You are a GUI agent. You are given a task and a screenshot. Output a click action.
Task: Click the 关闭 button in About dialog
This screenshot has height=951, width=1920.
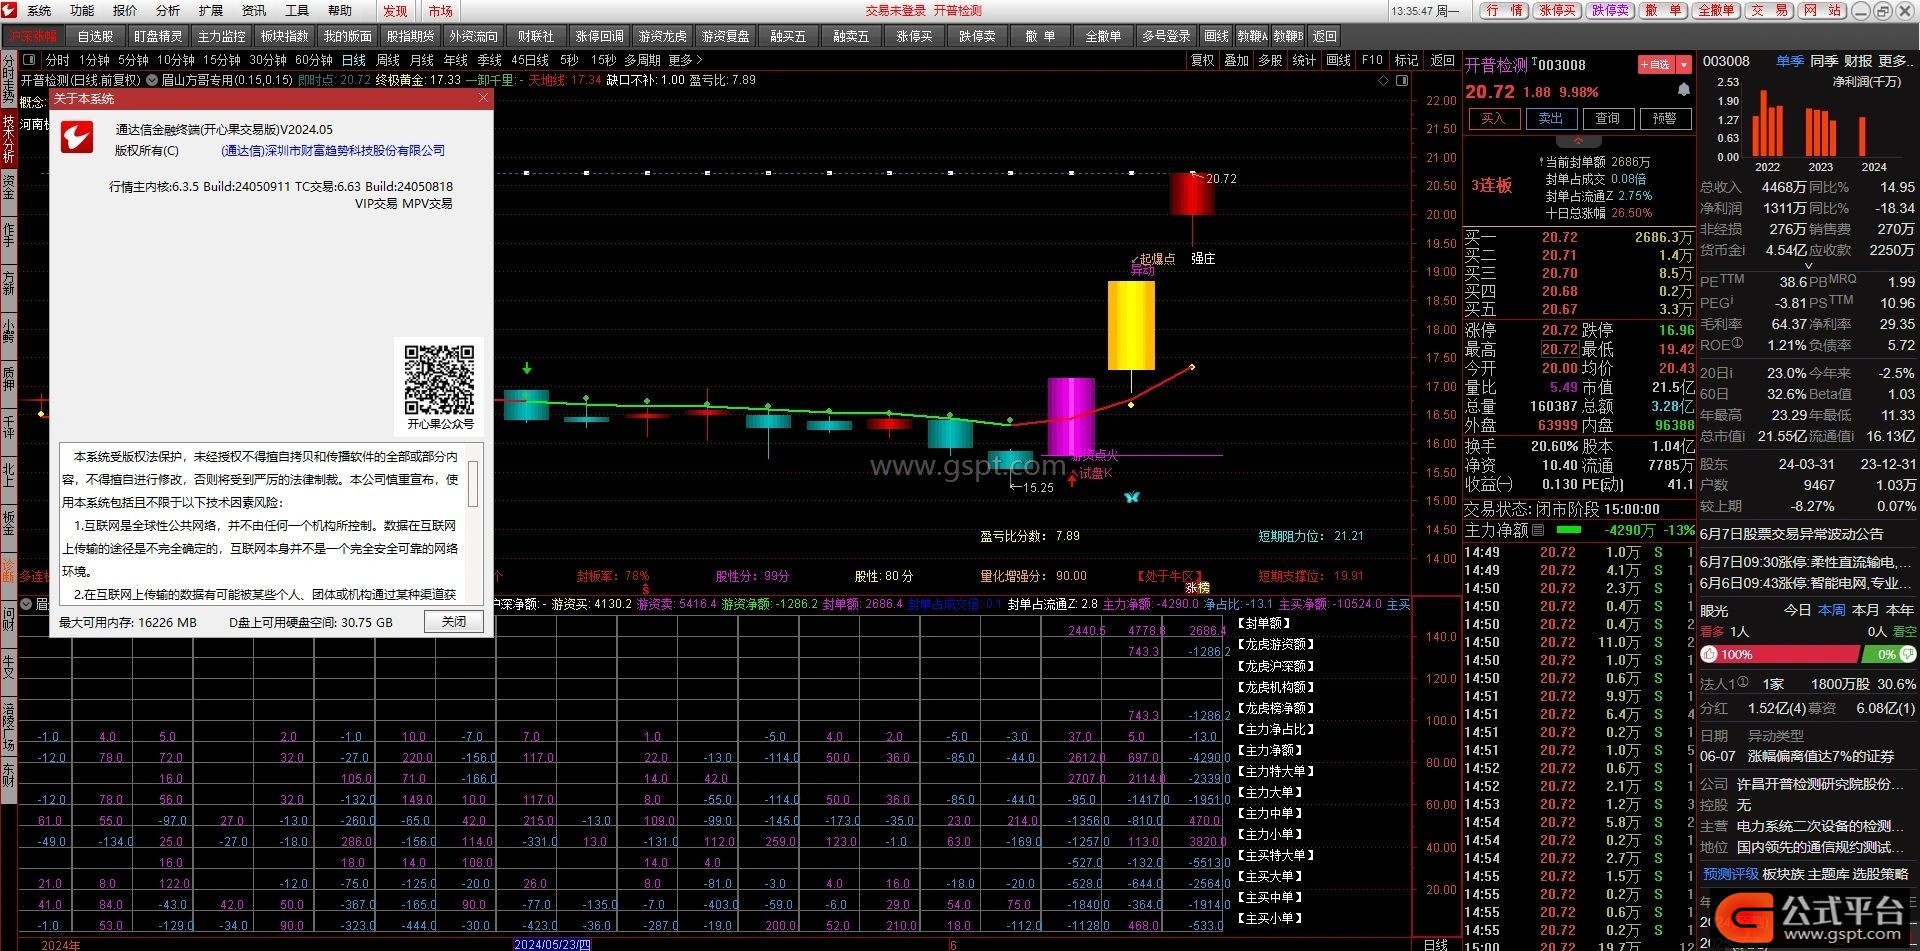[x=454, y=622]
